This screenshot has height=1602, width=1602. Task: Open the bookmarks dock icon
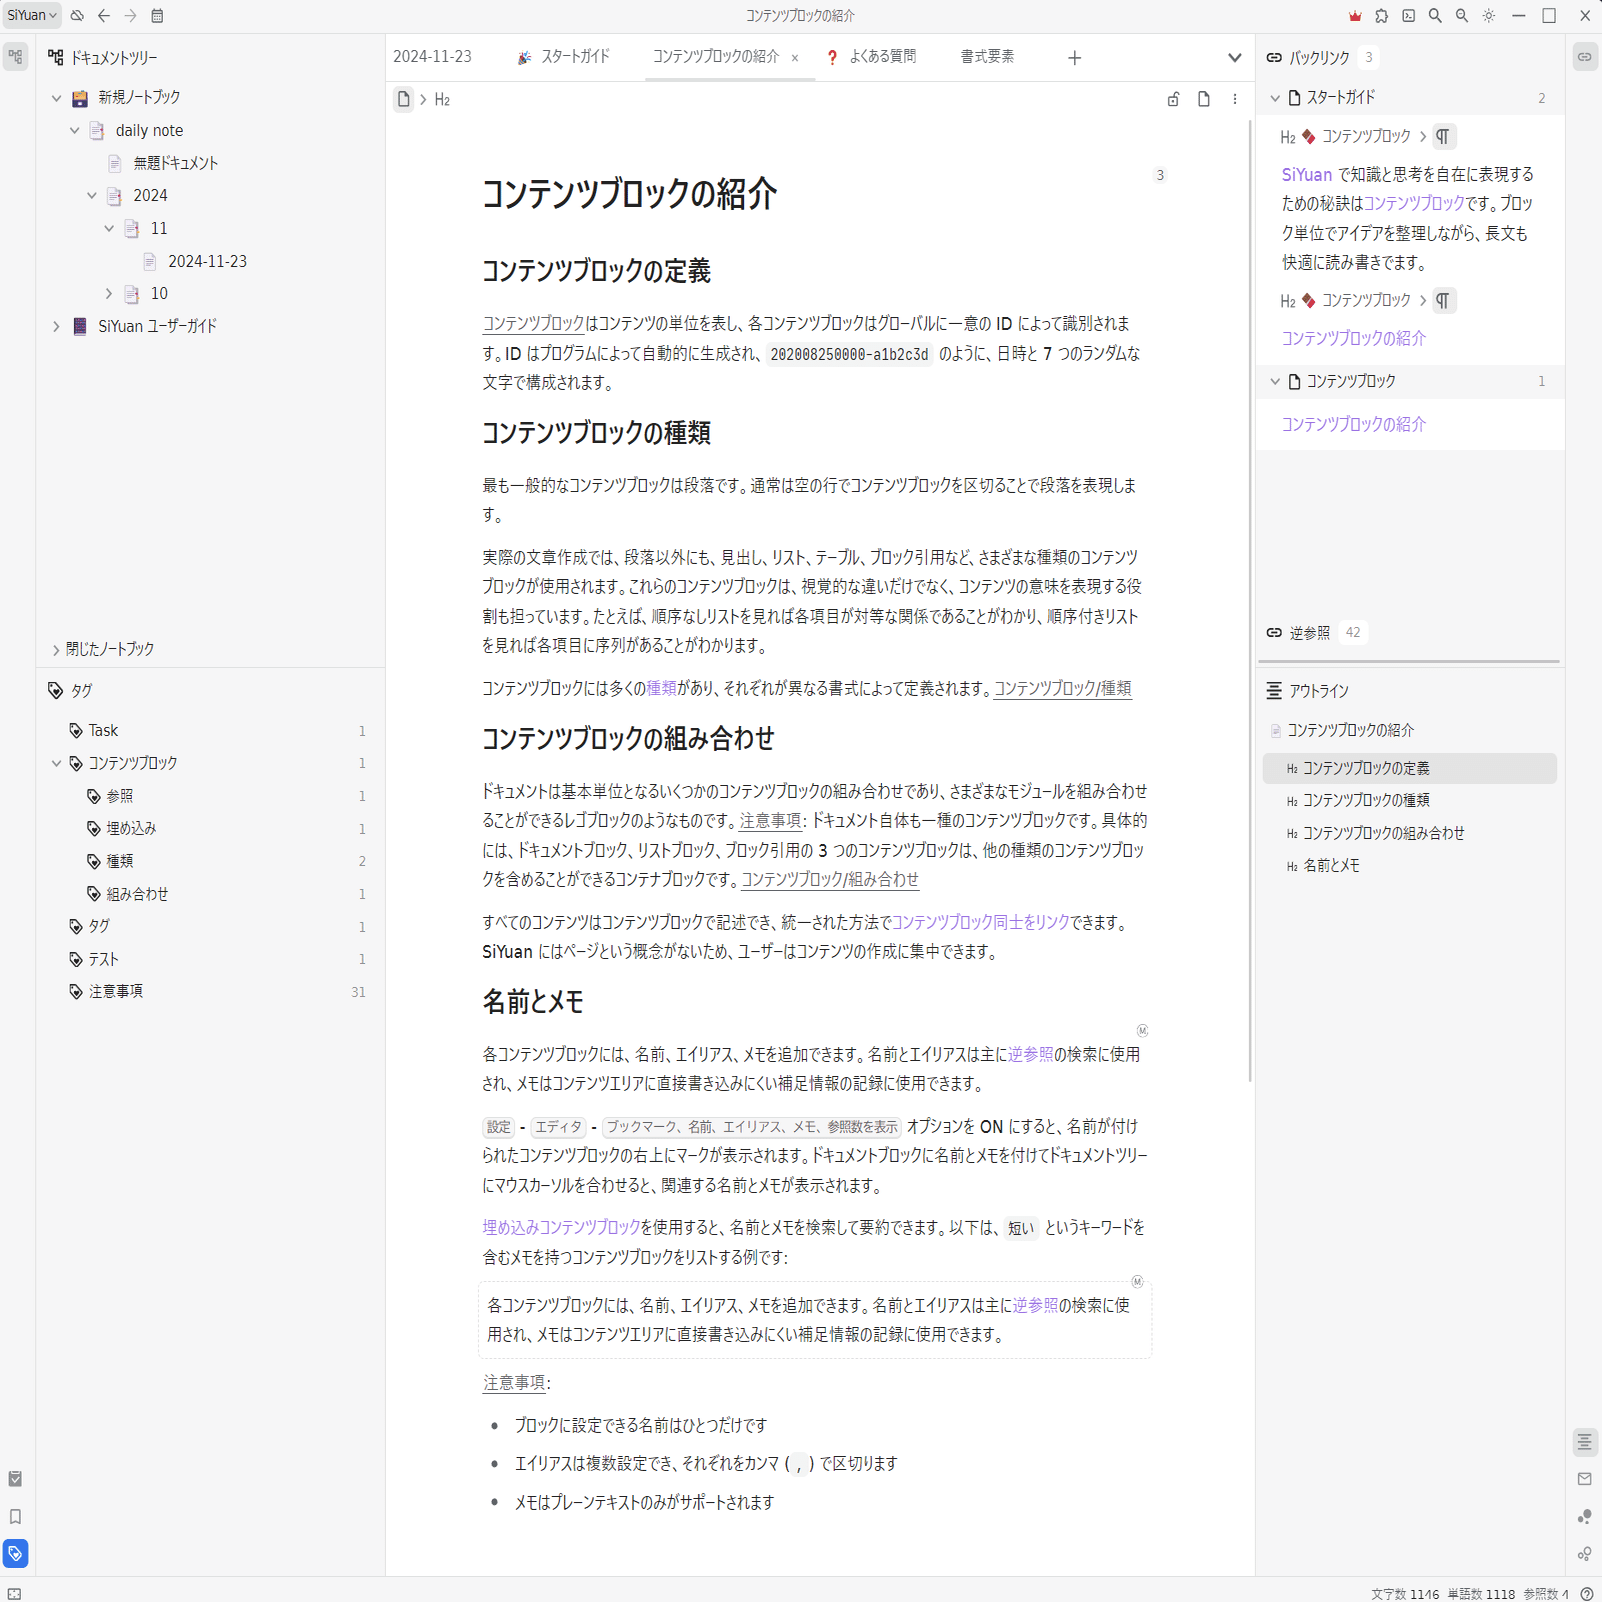point(16,1517)
